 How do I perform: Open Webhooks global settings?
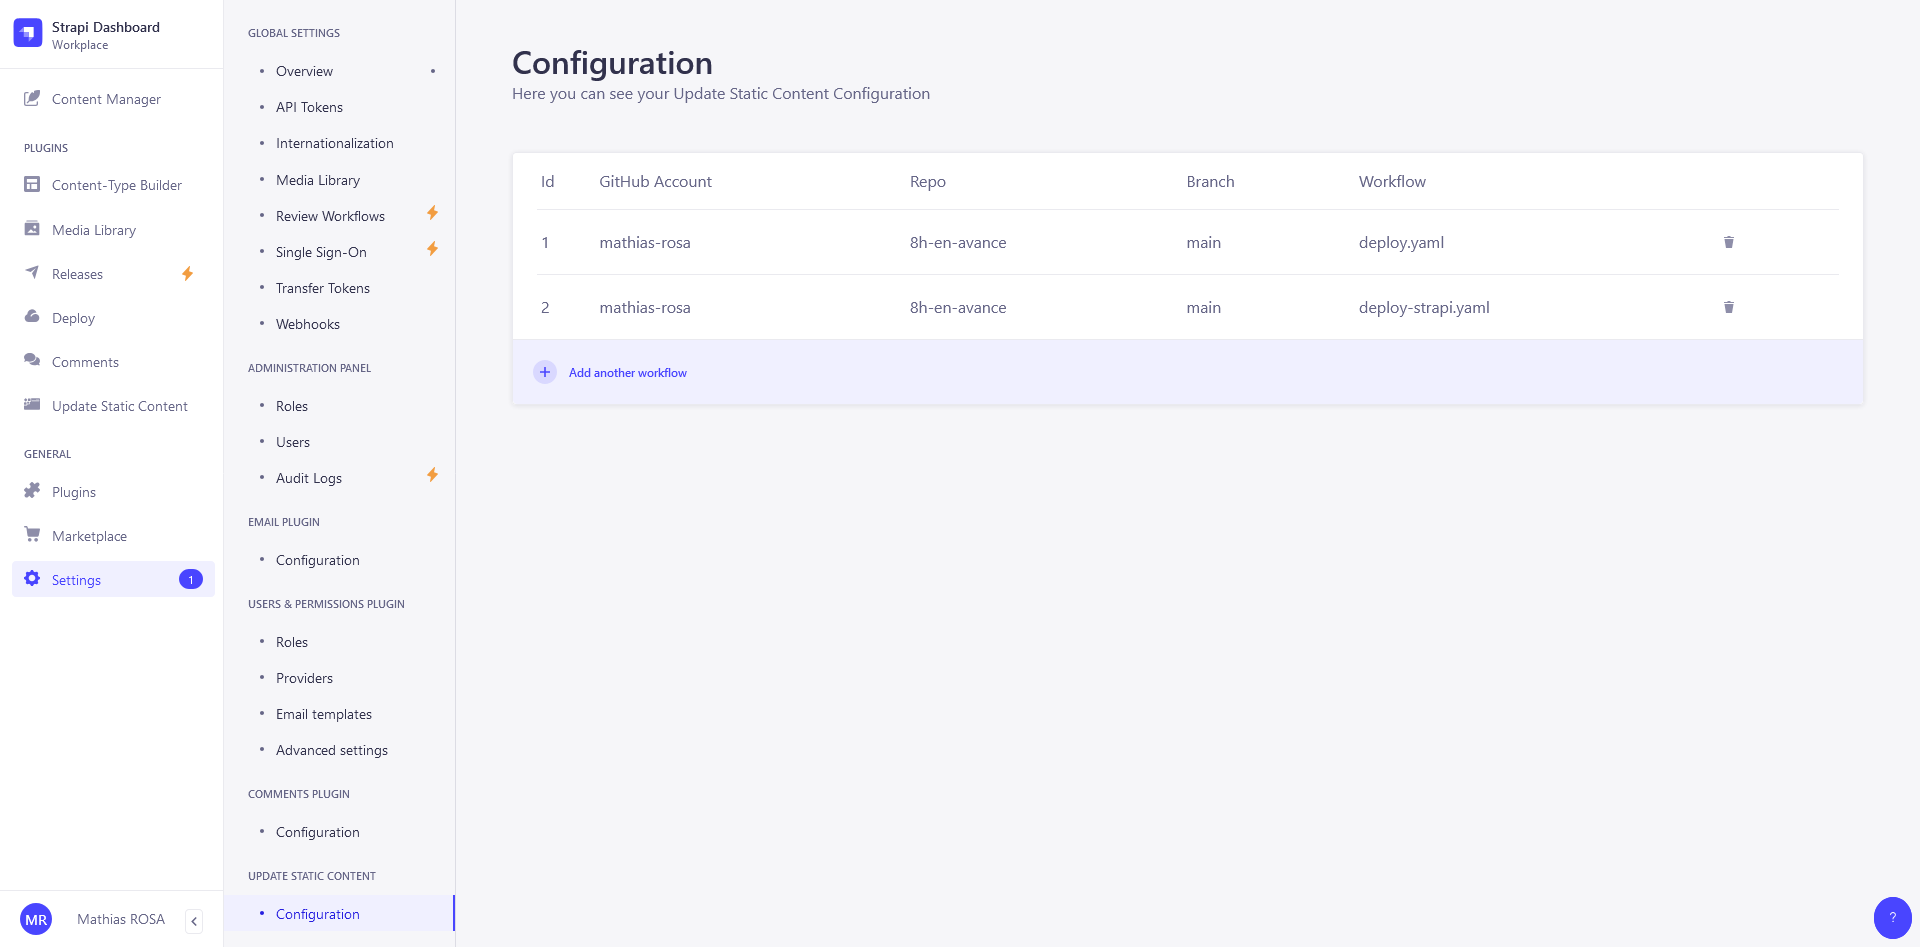(307, 324)
